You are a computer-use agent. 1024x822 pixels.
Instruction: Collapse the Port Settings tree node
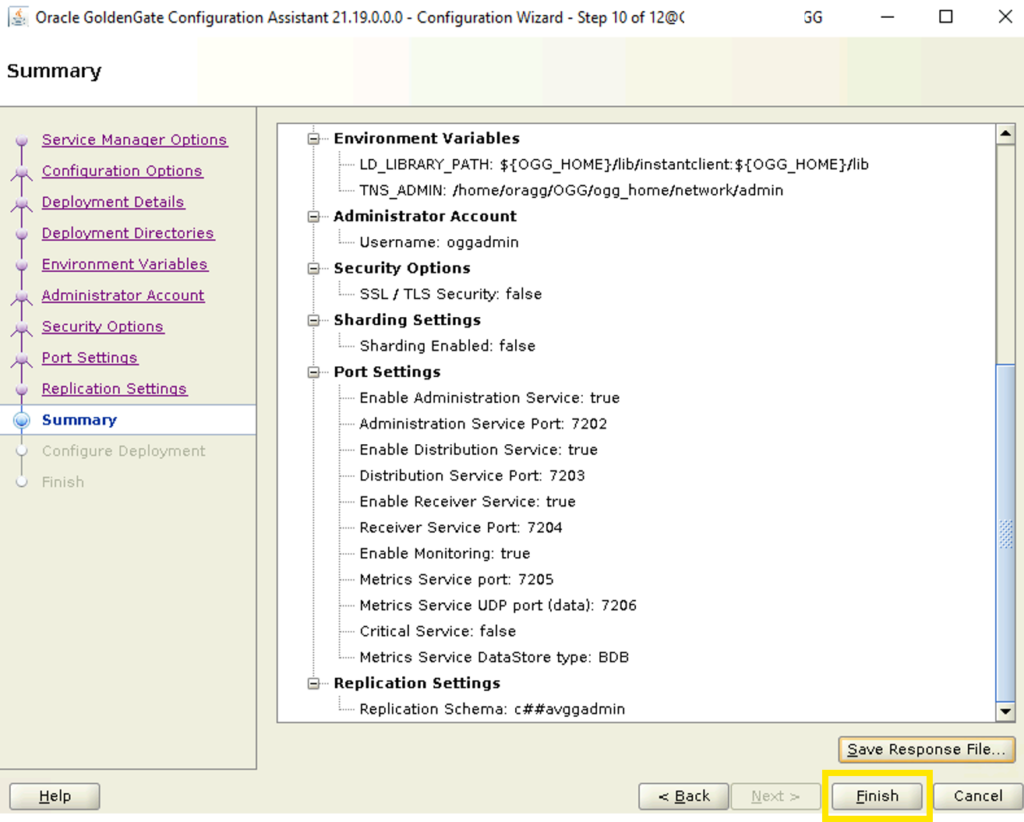314,372
